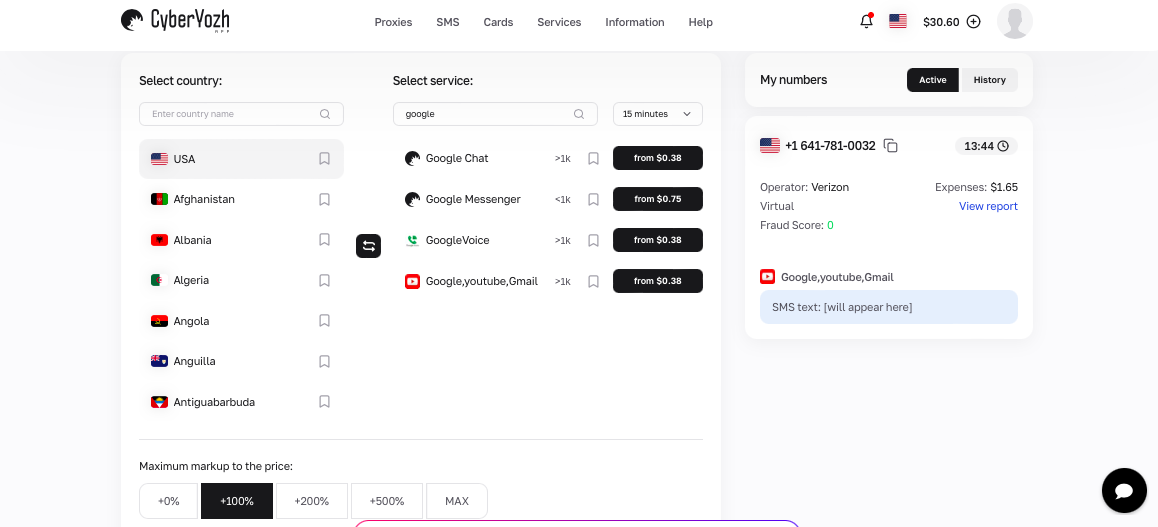Open the Services menu
The height and width of the screenshot is (527, 1158).
tap(559, 22)
